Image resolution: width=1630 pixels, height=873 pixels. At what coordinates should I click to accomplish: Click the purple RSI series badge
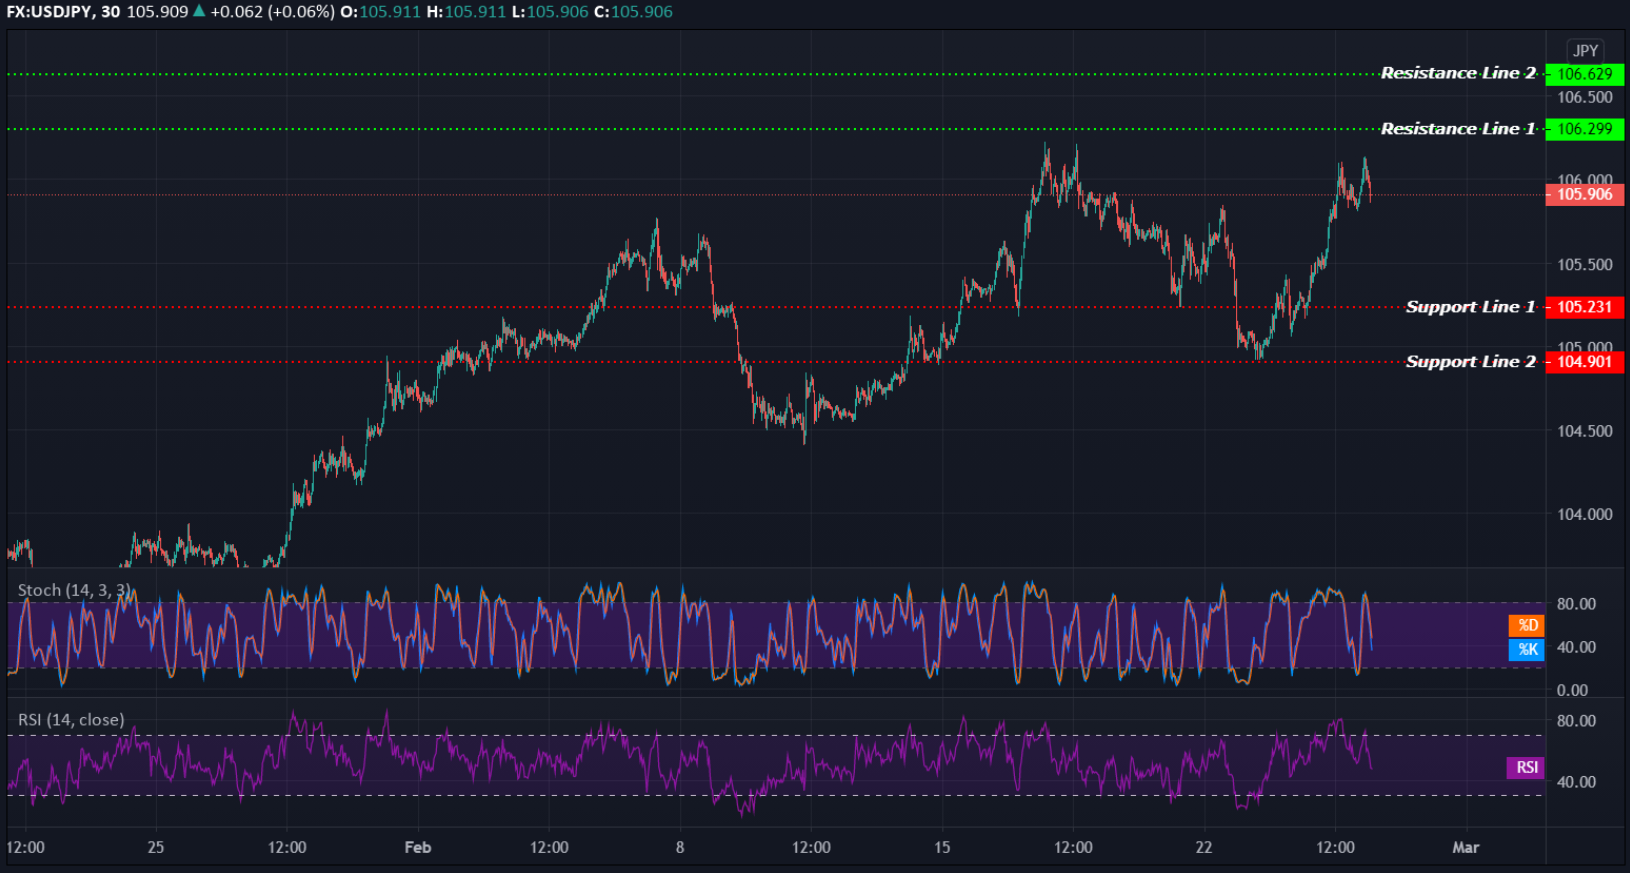point(1526,768)
